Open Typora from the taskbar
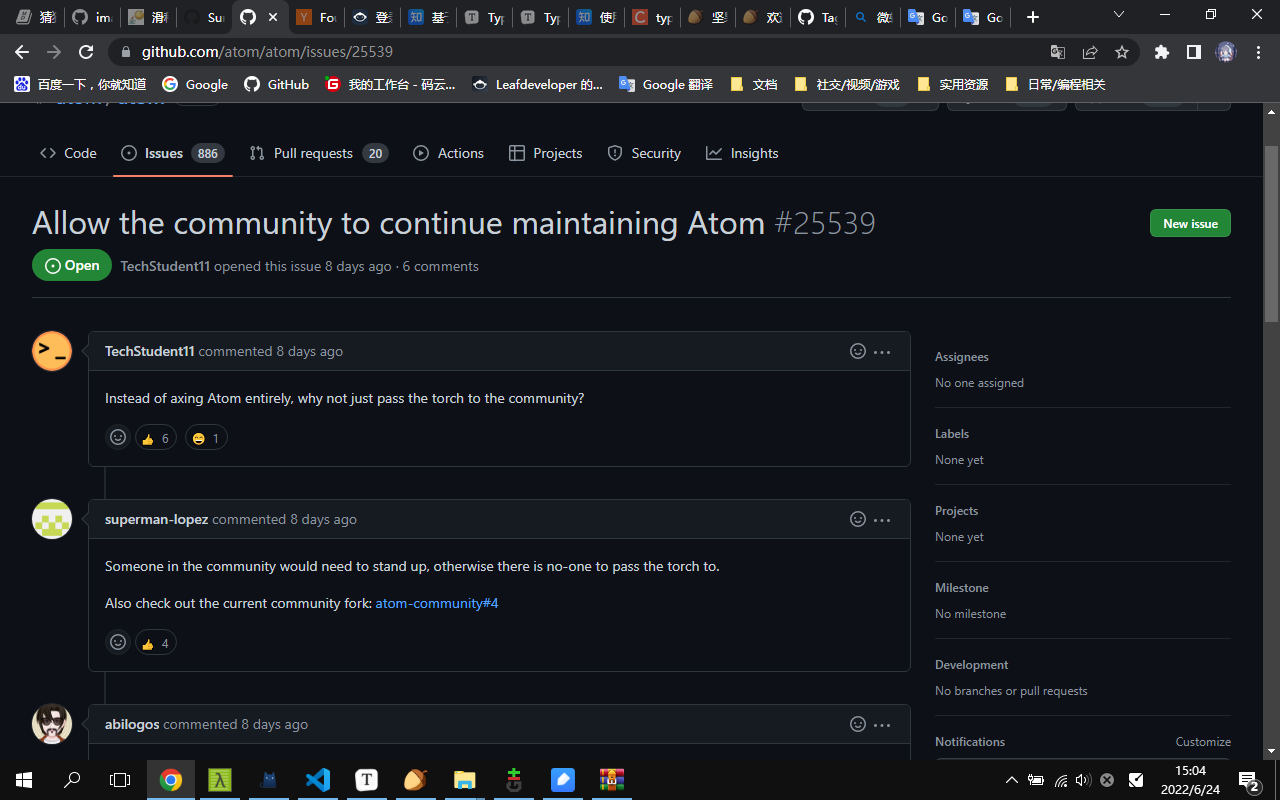The width and height of the screenshot is (1280, 800). click(x=366, y=780)
